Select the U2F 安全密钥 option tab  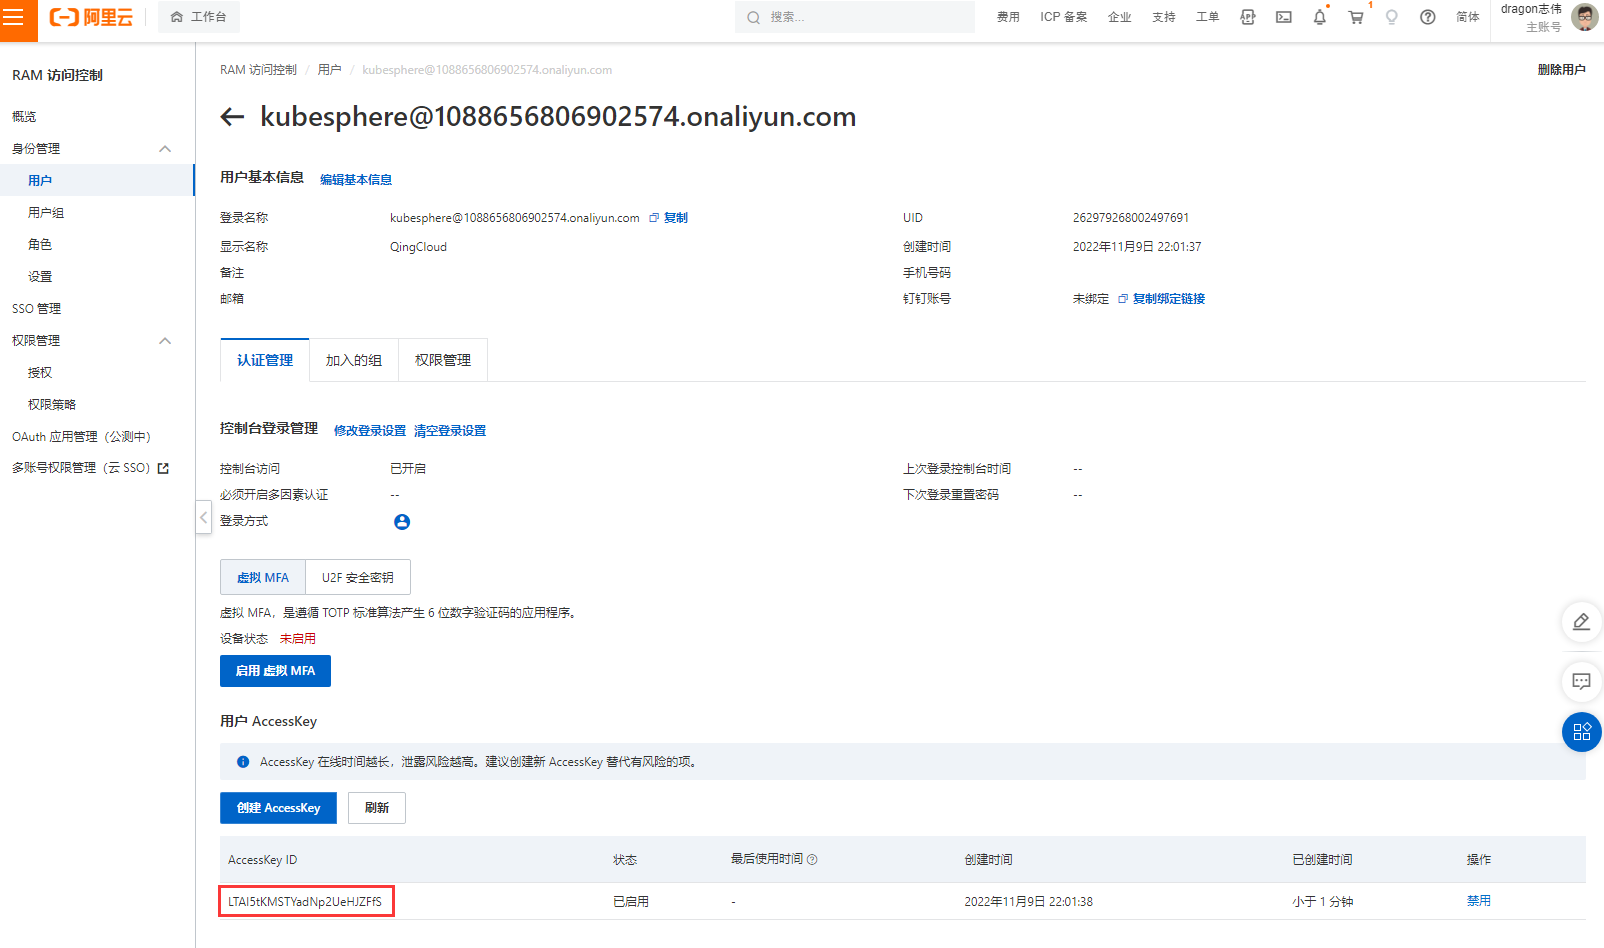coord(358,577)
